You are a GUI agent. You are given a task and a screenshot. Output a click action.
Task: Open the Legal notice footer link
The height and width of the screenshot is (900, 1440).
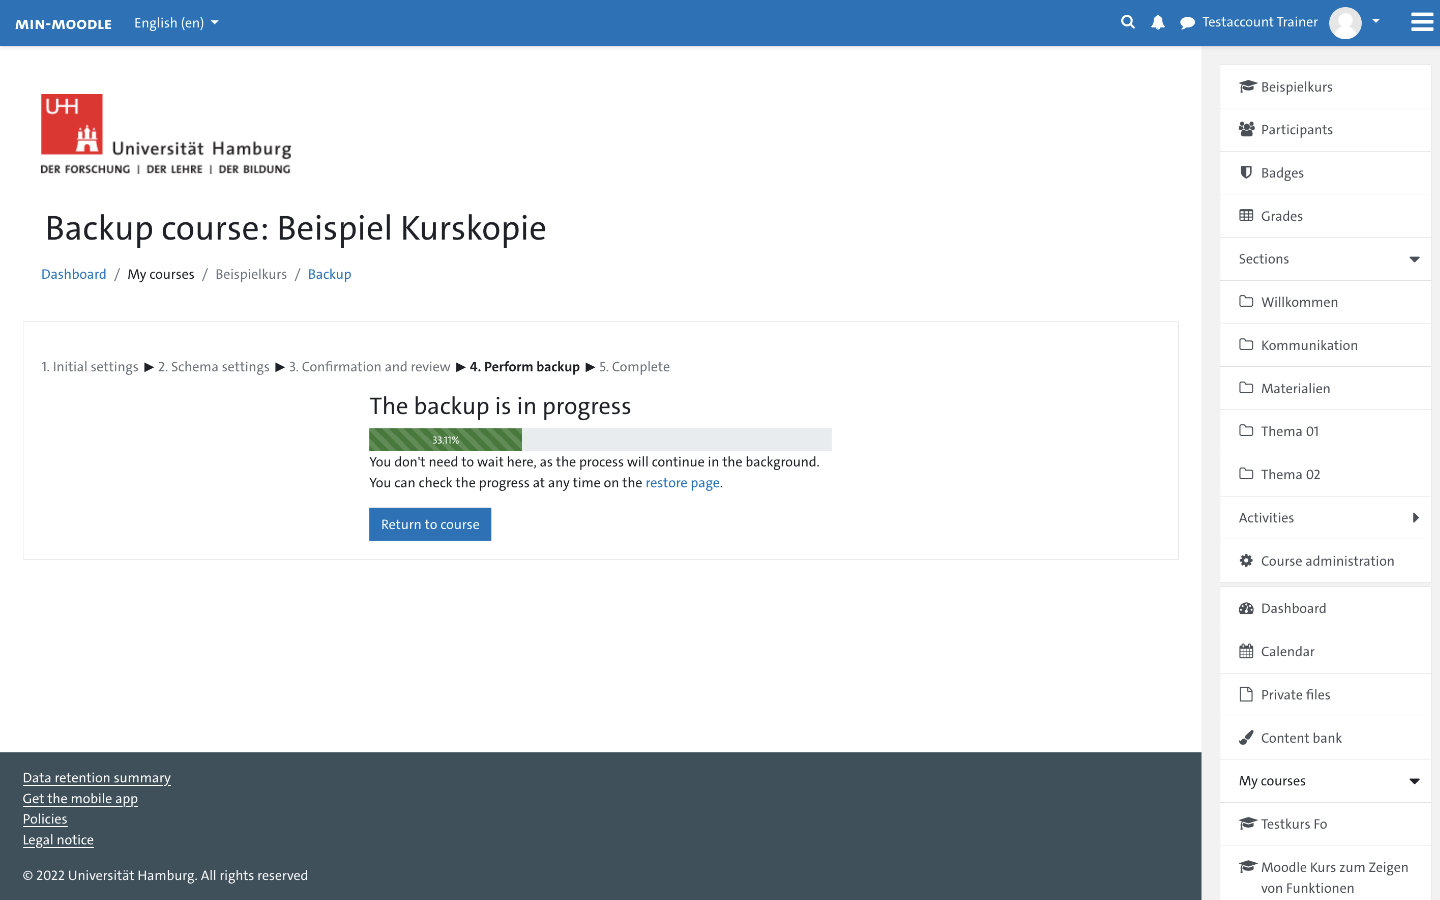(x=58, y=839)
